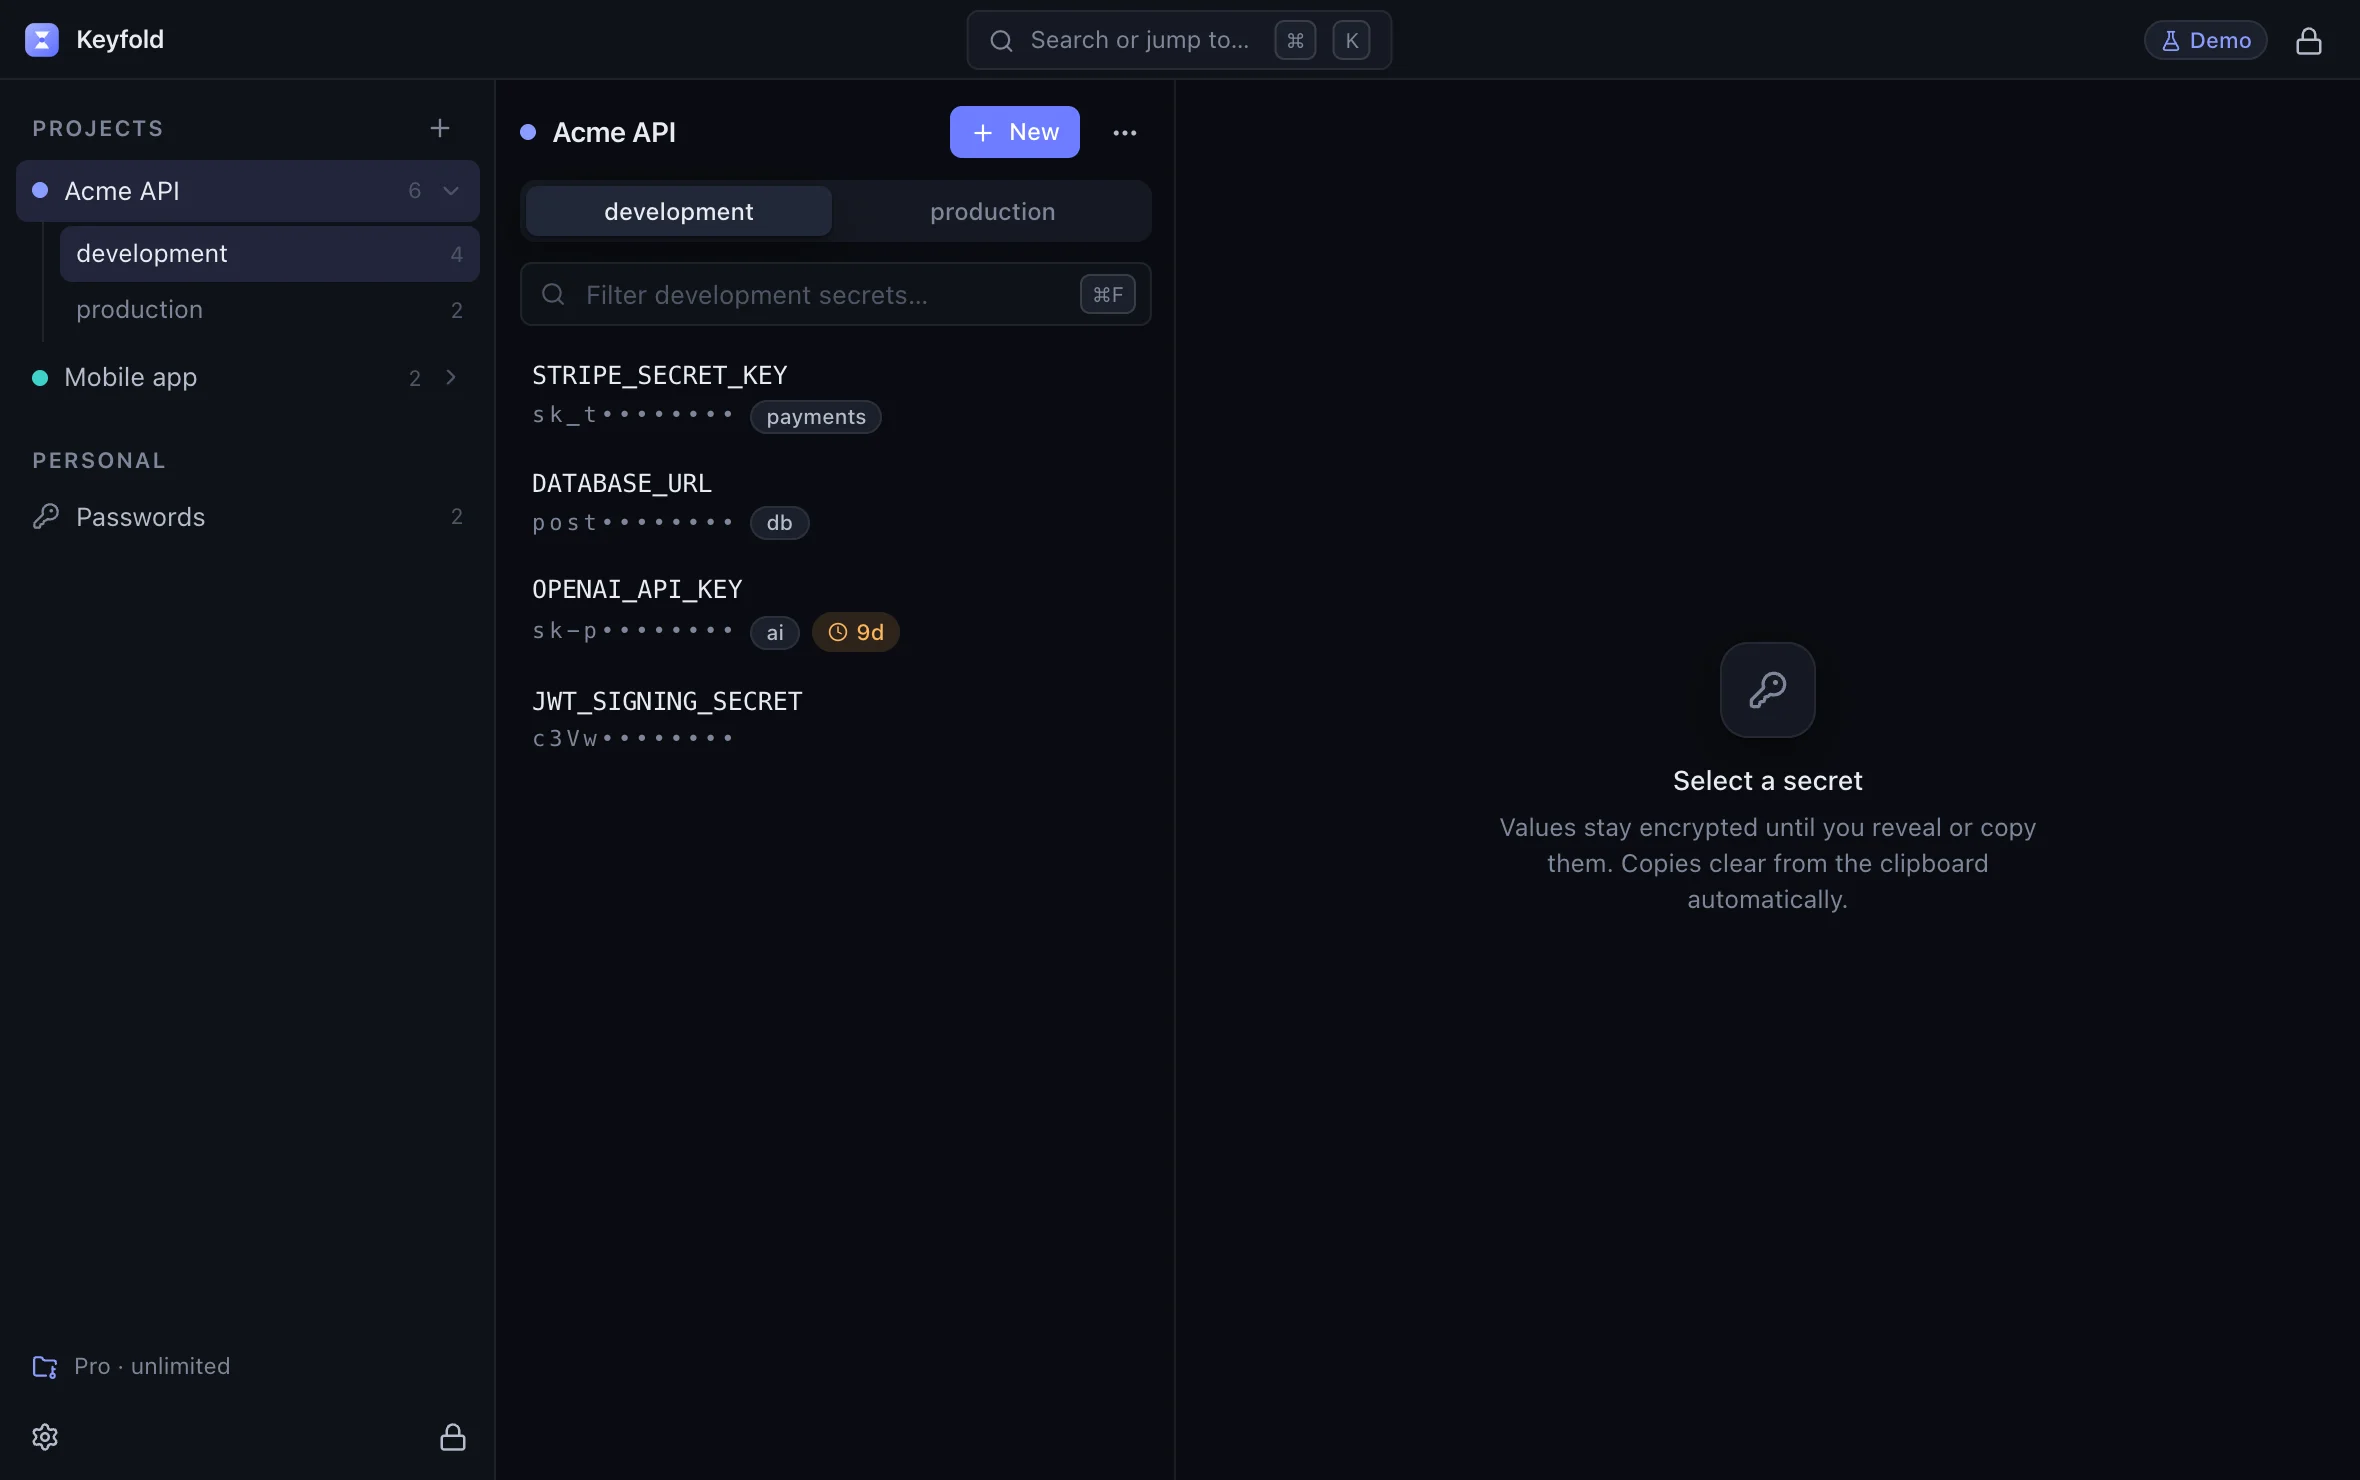This screenshot has height=1480, width=2360.
Task: Click the key icon beside Passwords
Action: (x=45, y=517)
